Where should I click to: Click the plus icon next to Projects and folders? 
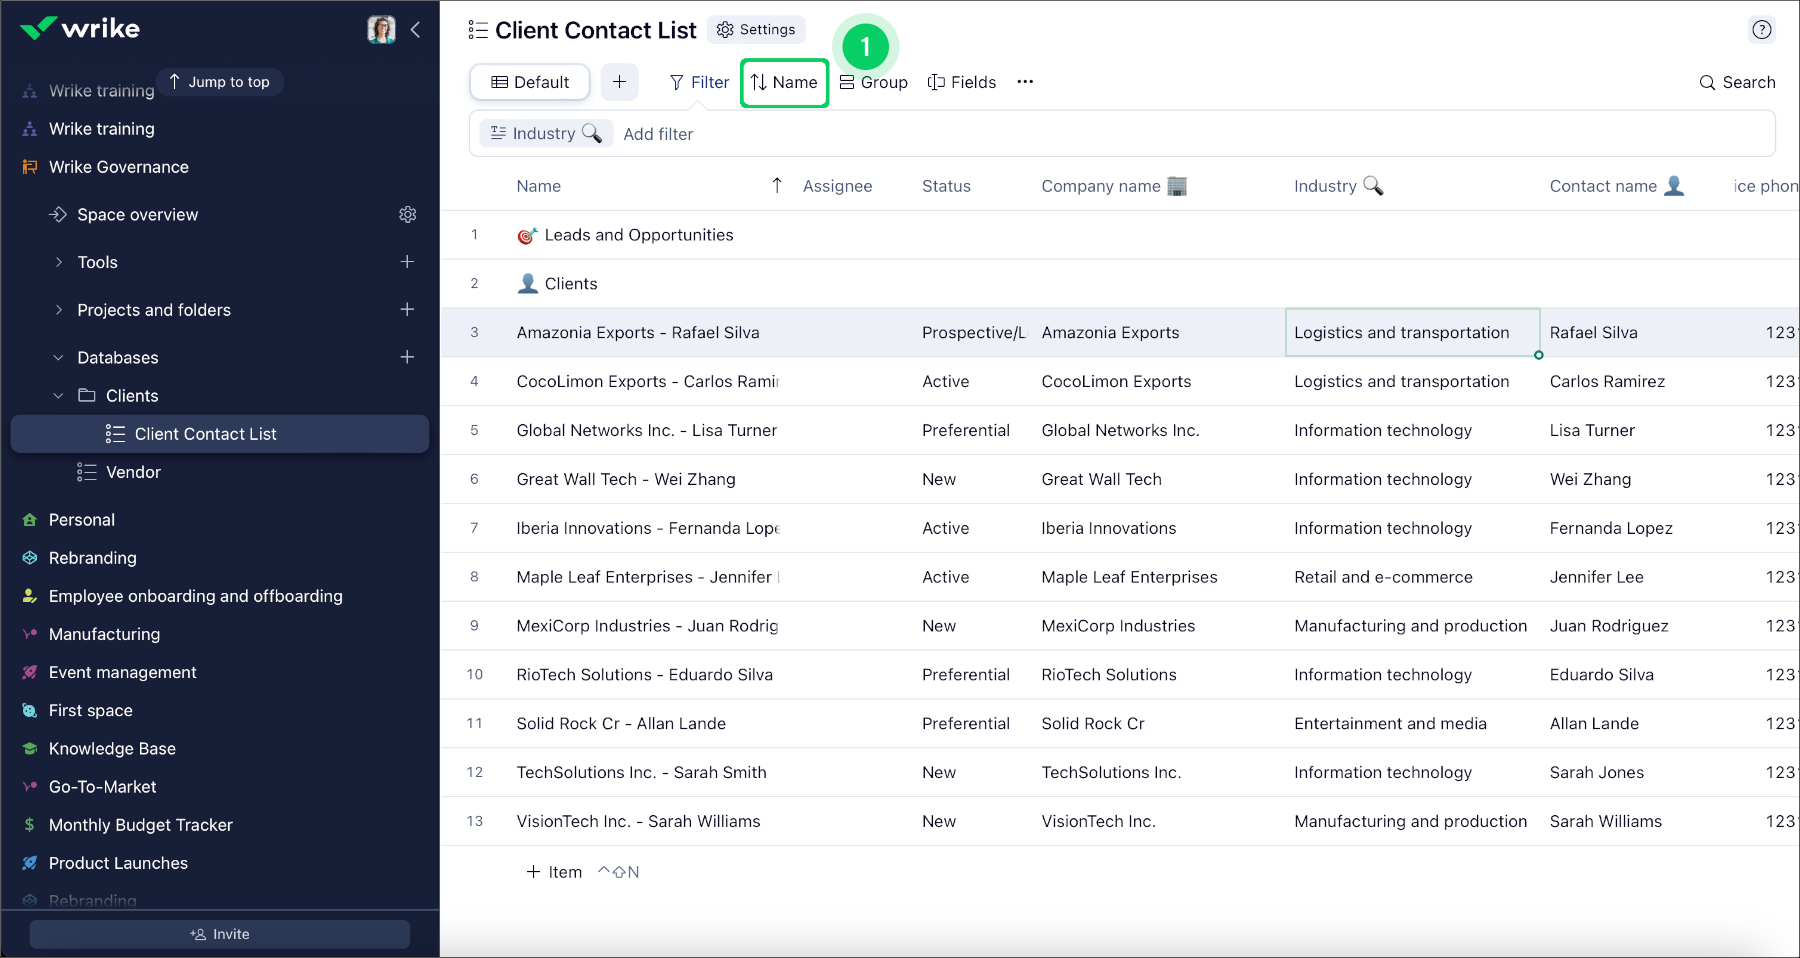click(x=407, y=310)
